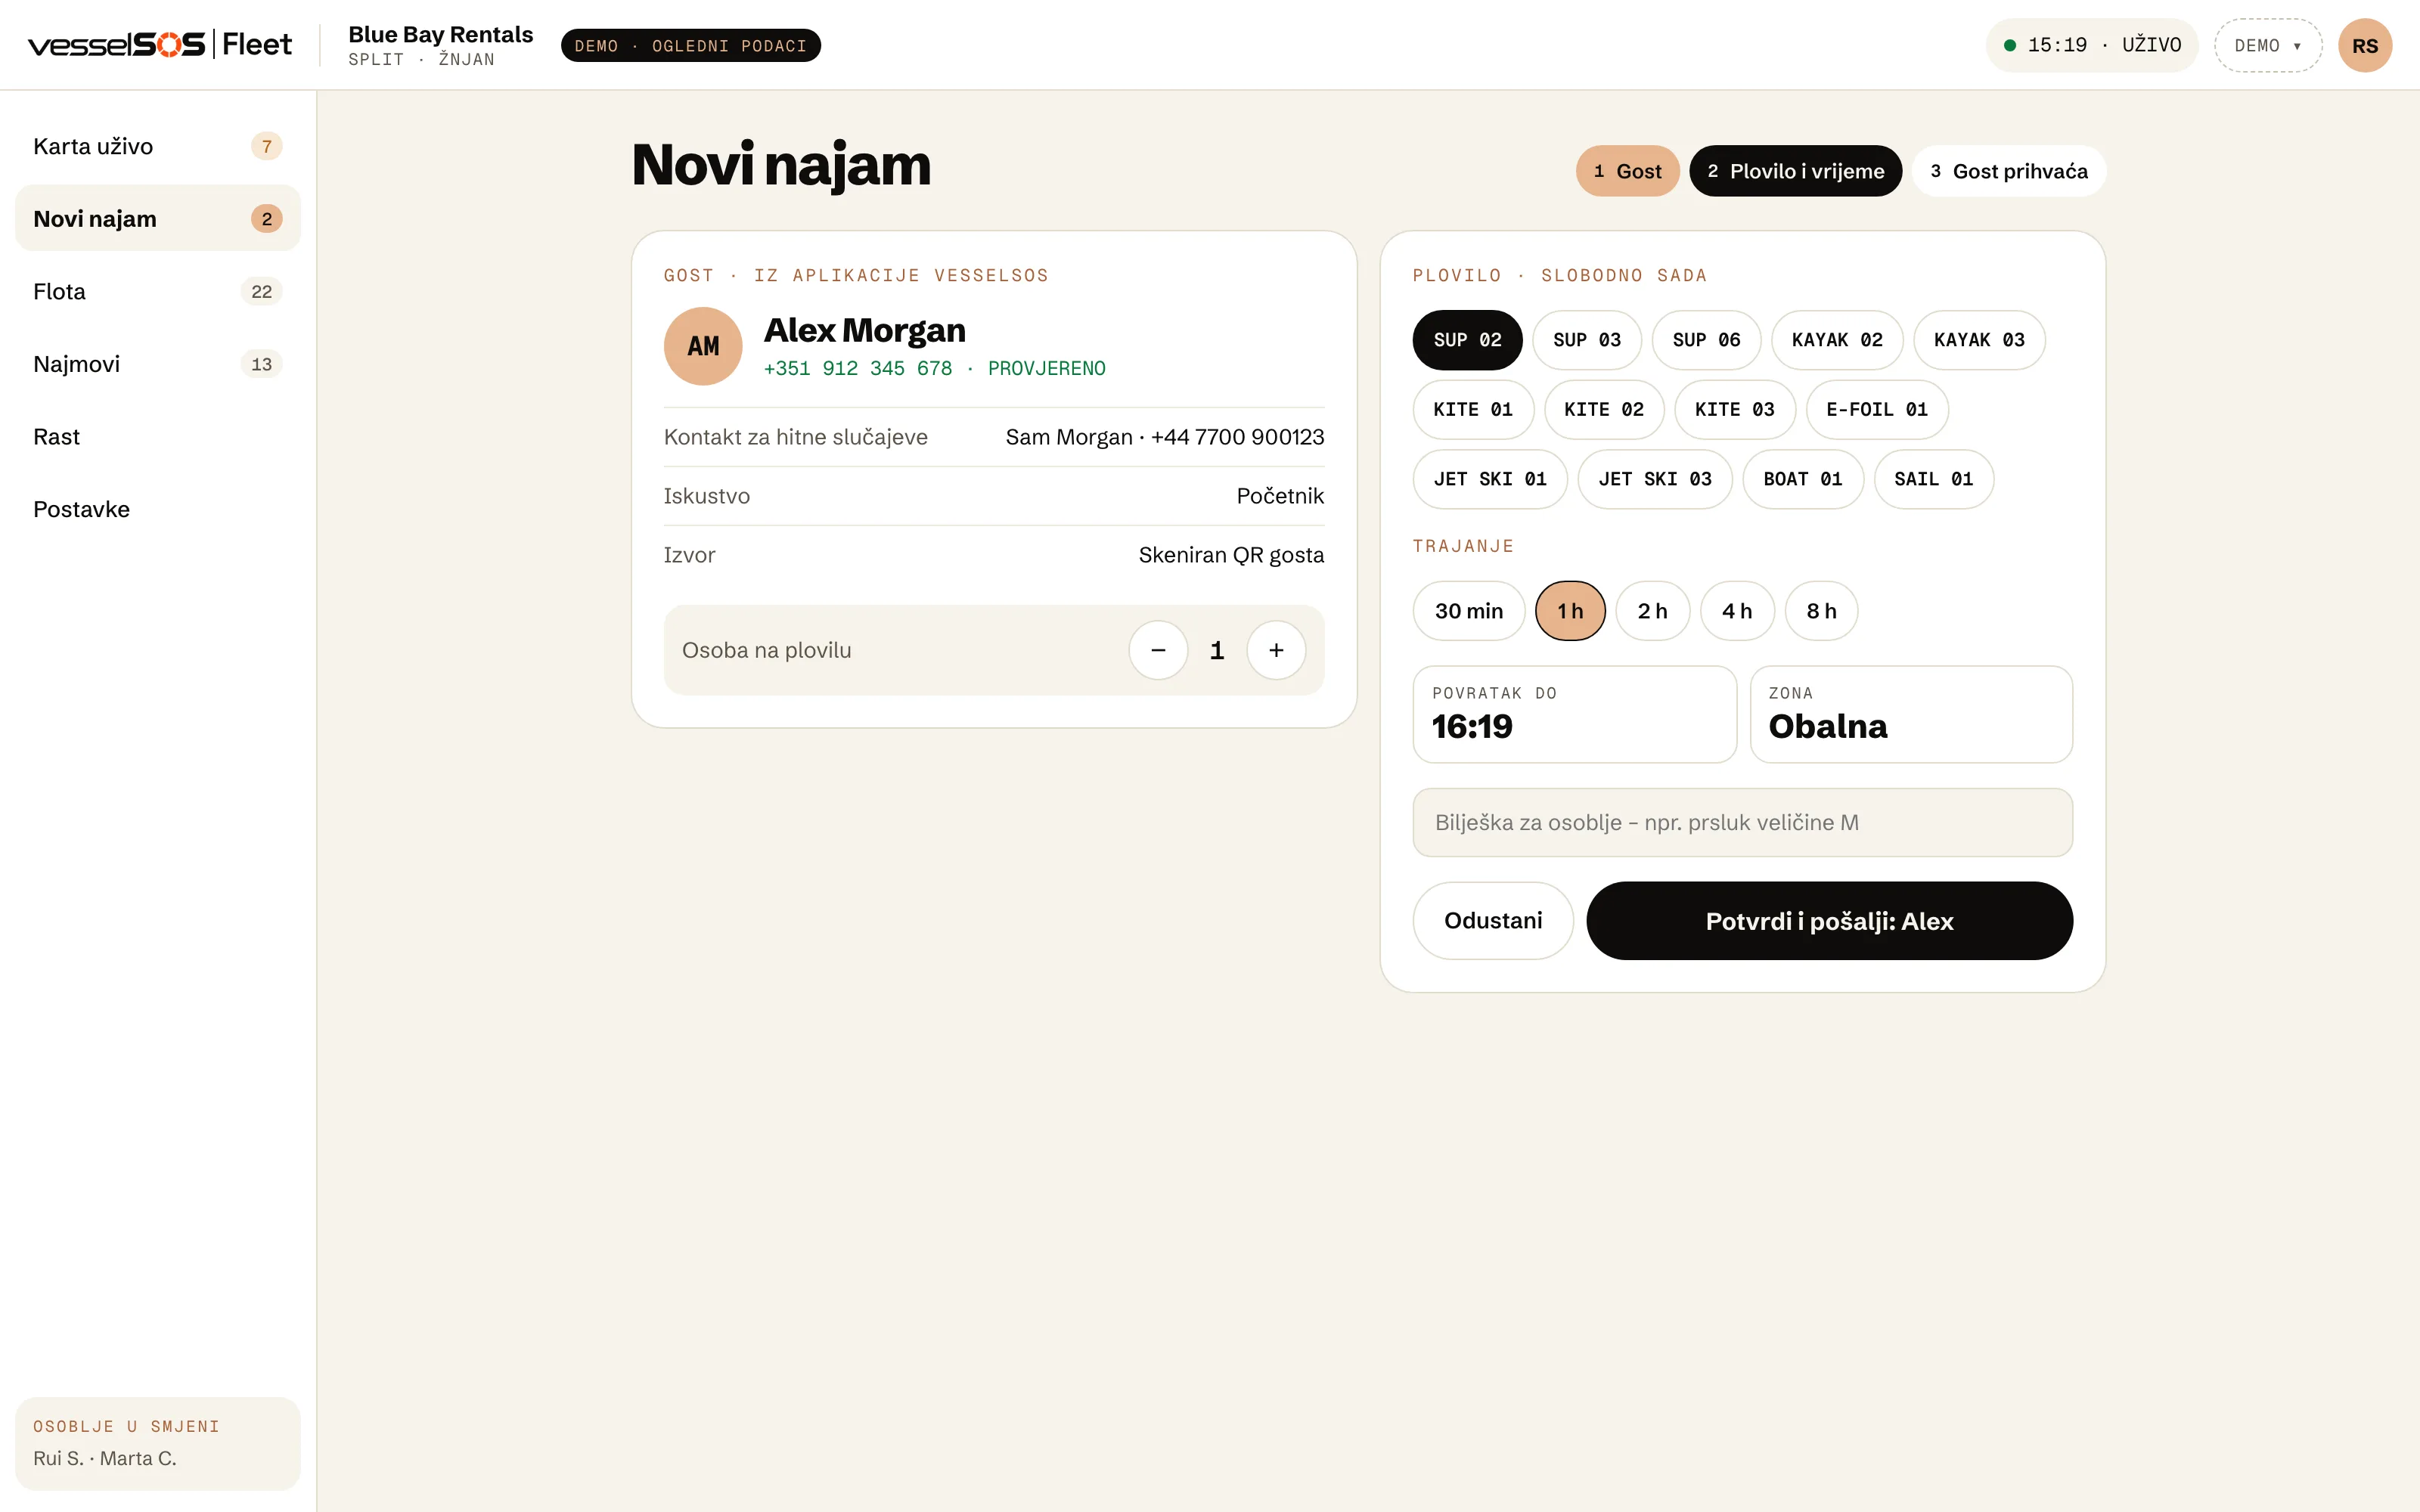
Task: Select the JET SKI 03 vessel
Action: point(1655,479)
